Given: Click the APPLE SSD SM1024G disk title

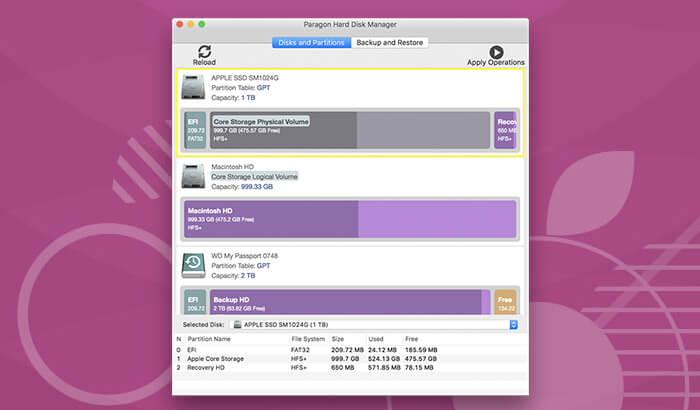Looking at the screenshot, I should coord(245,78).
